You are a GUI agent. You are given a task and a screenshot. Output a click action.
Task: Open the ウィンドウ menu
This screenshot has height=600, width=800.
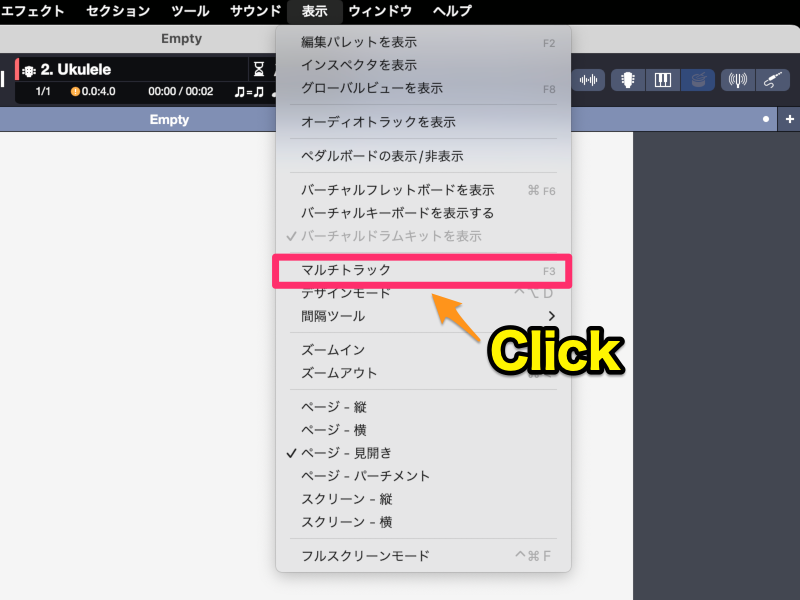tap(380, 11)
